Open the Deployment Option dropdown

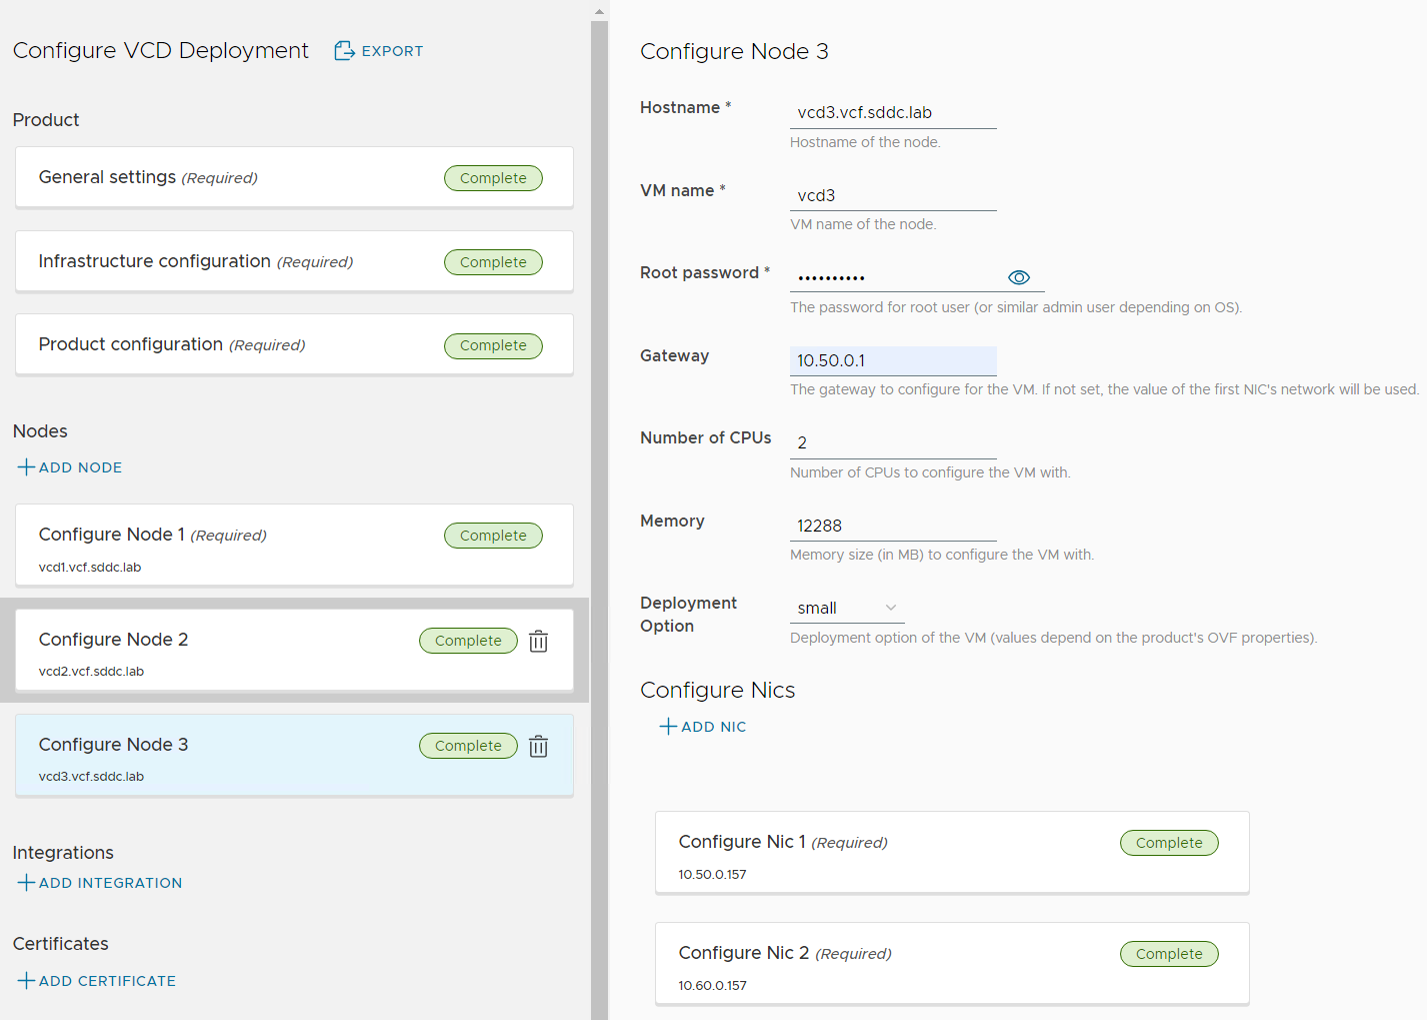point(846,608)
